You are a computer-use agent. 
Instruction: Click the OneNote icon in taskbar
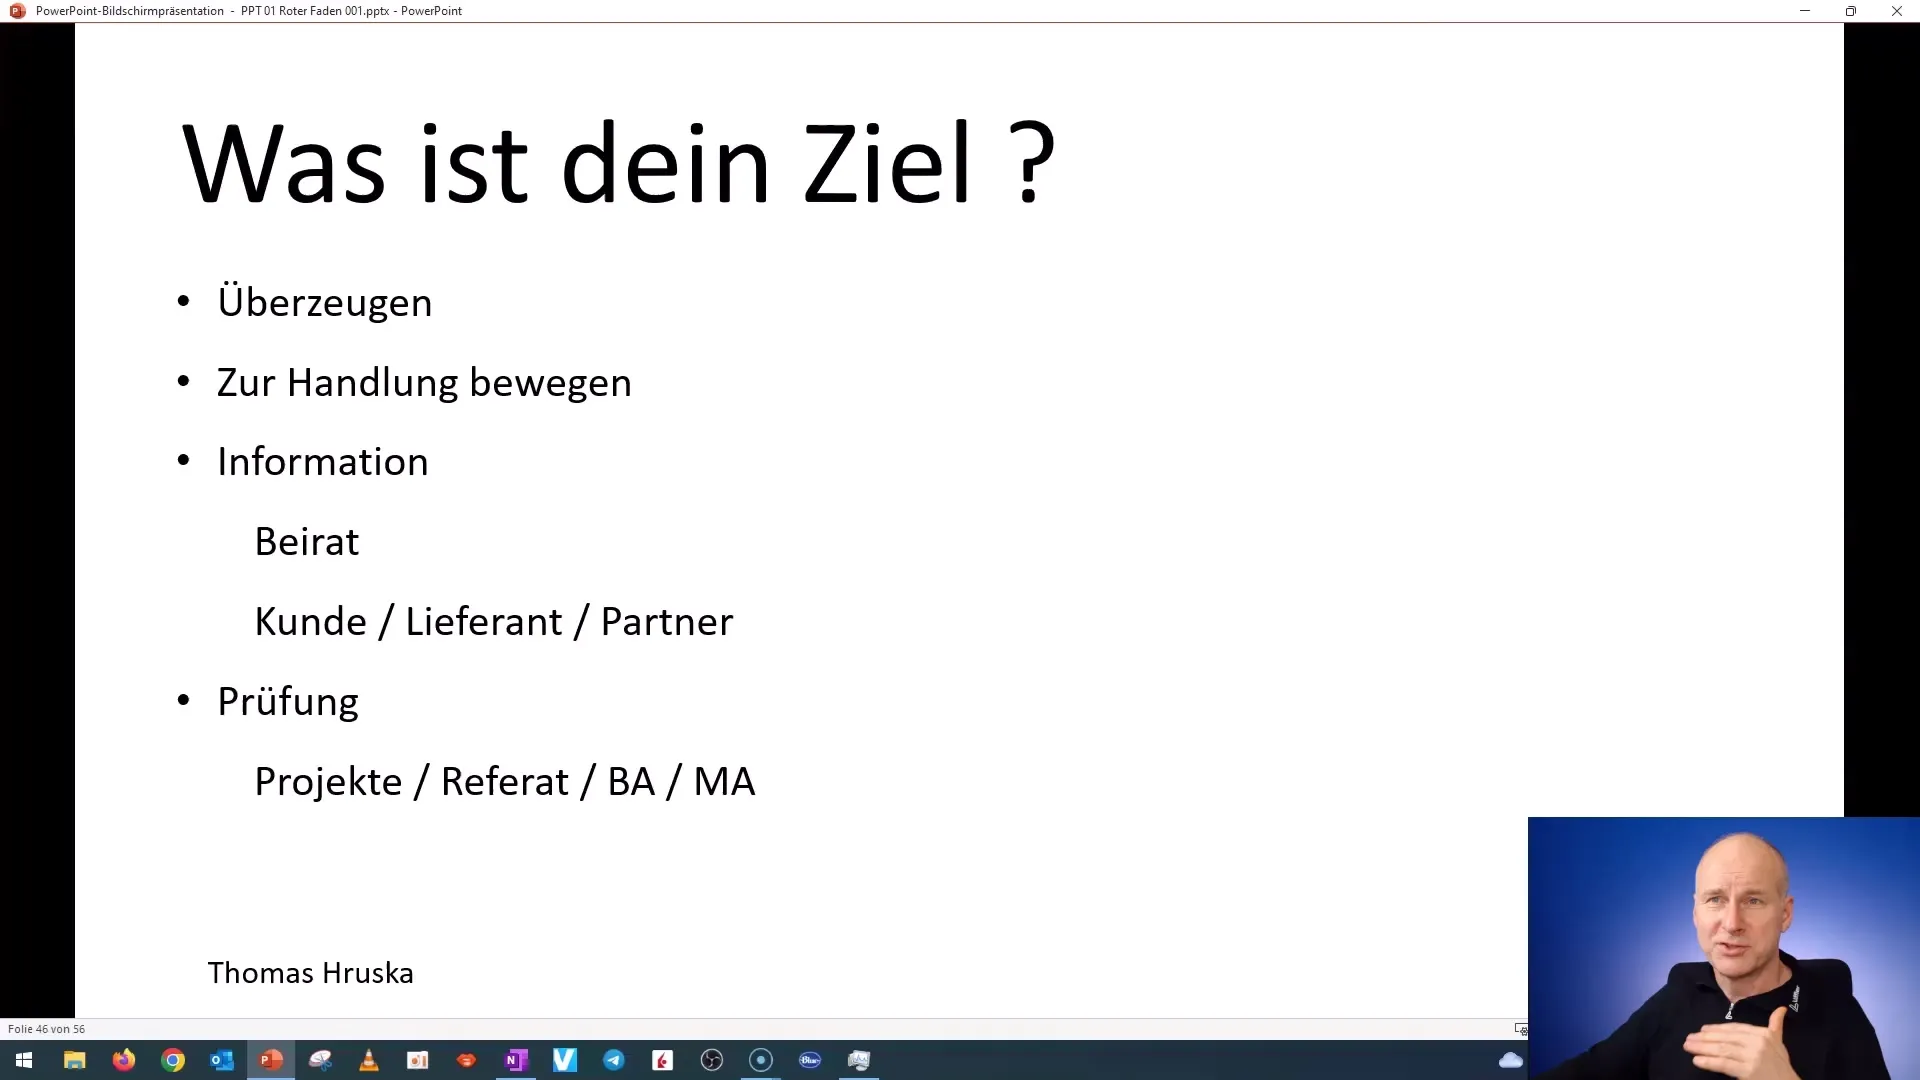click(516, 1059)
